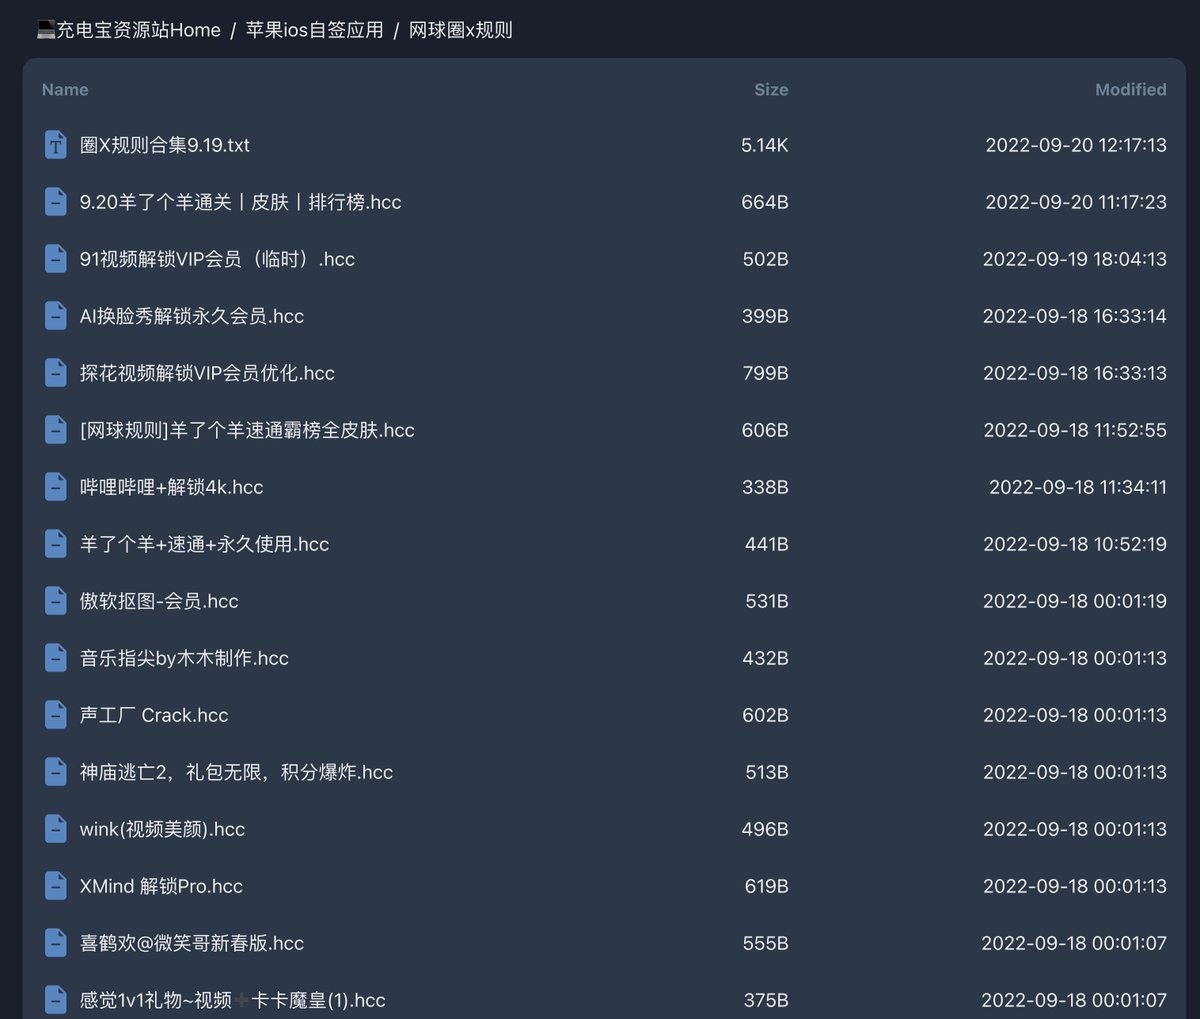Open 声工厂 Crack.hcc
Screen dimensions: 1200x1019
(x=154, y=715)
